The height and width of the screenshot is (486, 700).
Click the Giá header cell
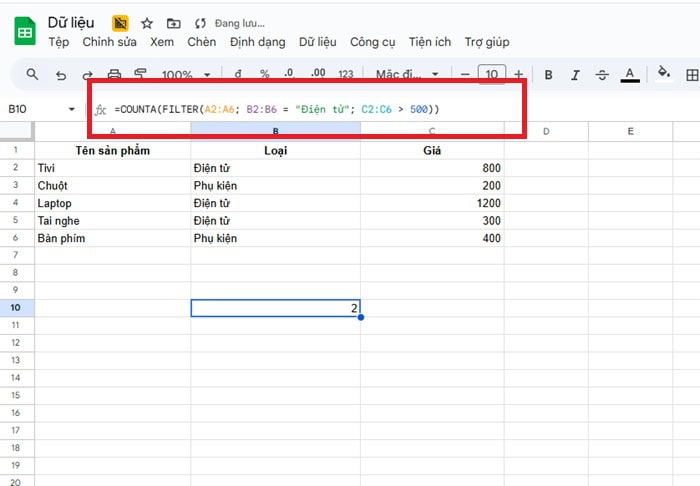[432, 150]
